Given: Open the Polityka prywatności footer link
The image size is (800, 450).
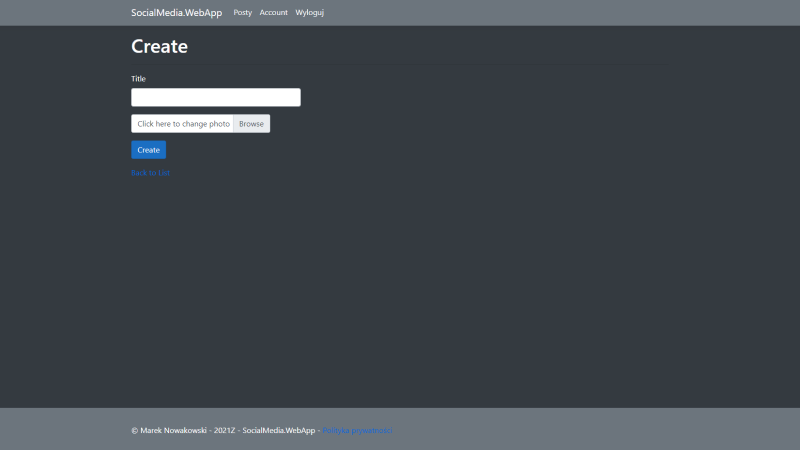Looking at the screenshot, I should 357,430.
